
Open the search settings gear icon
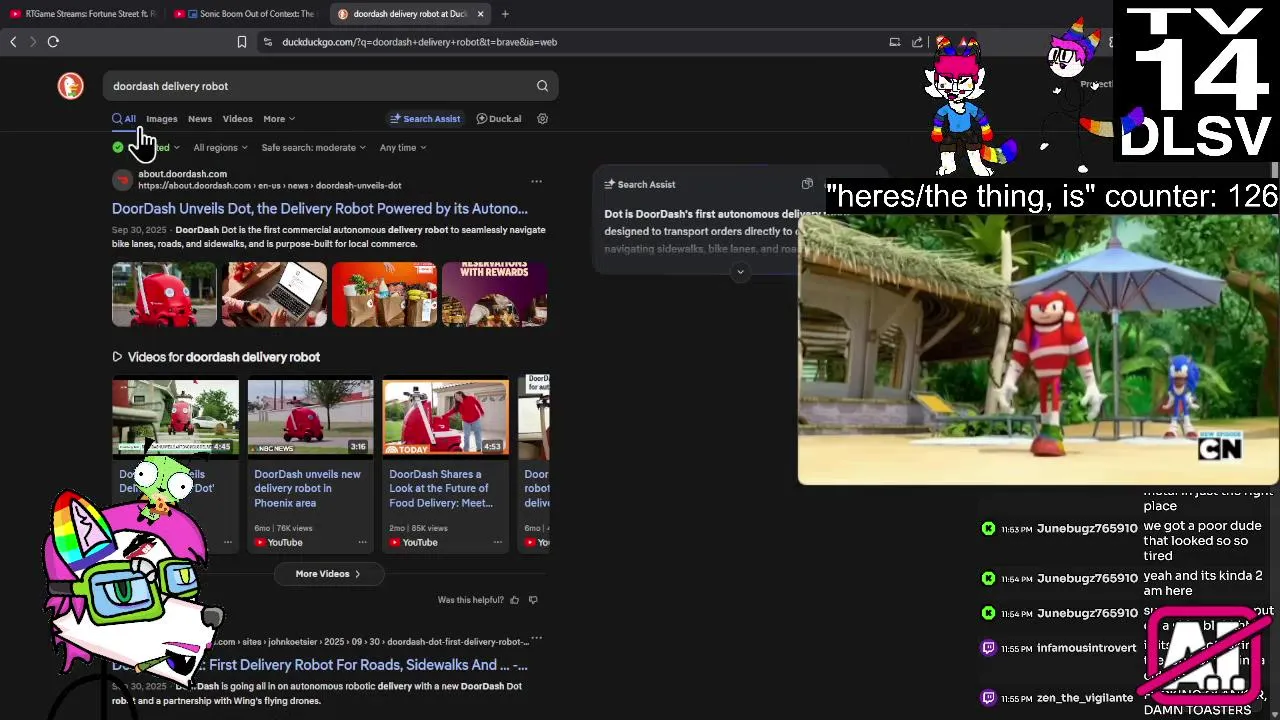(x=542, y=119)
